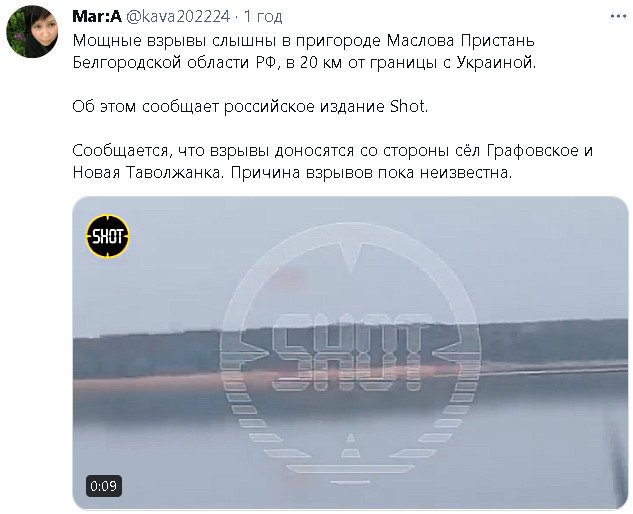
Task: Open the three-dot tweet options menu
Action: tap(618, 16)
